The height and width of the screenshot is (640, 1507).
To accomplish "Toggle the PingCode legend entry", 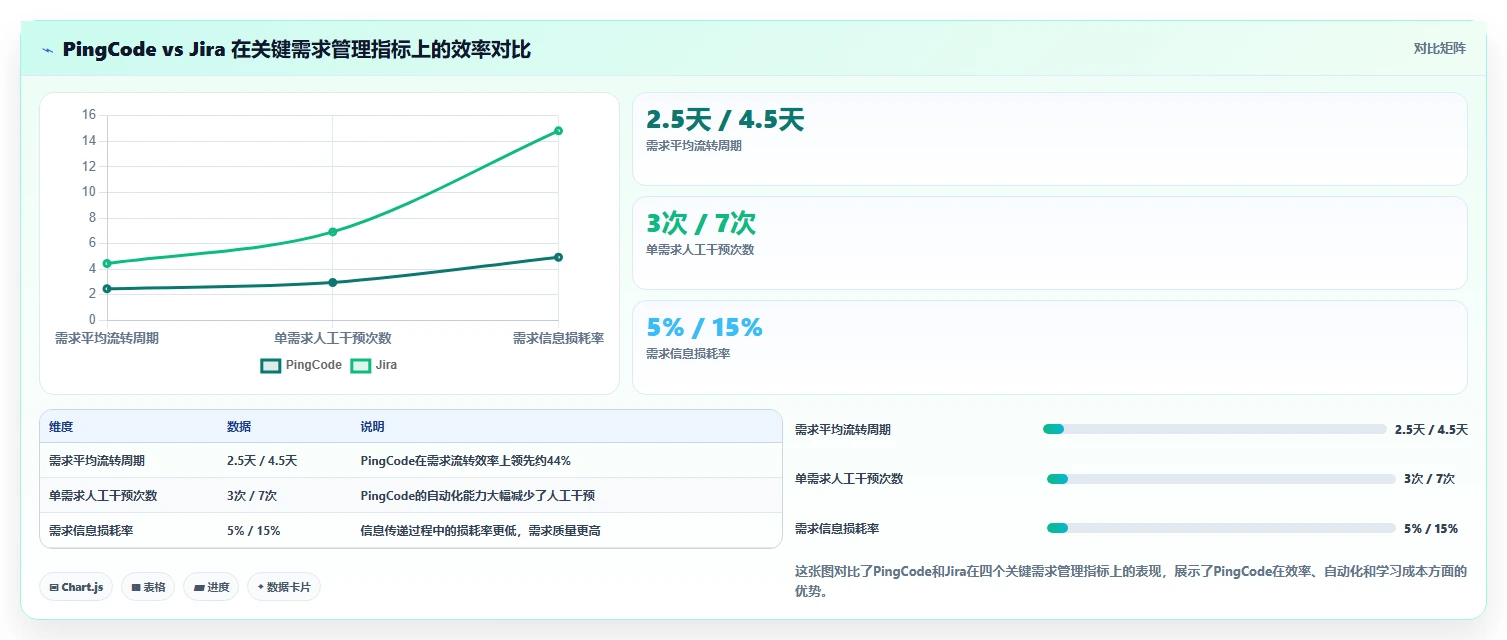I will point(301,365).
